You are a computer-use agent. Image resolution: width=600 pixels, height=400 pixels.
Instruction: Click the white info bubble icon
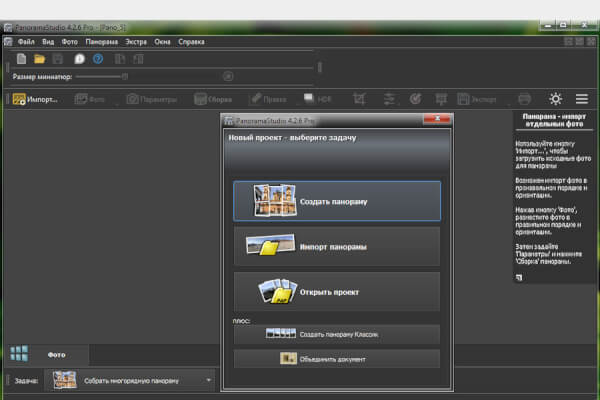coord(79,59)
